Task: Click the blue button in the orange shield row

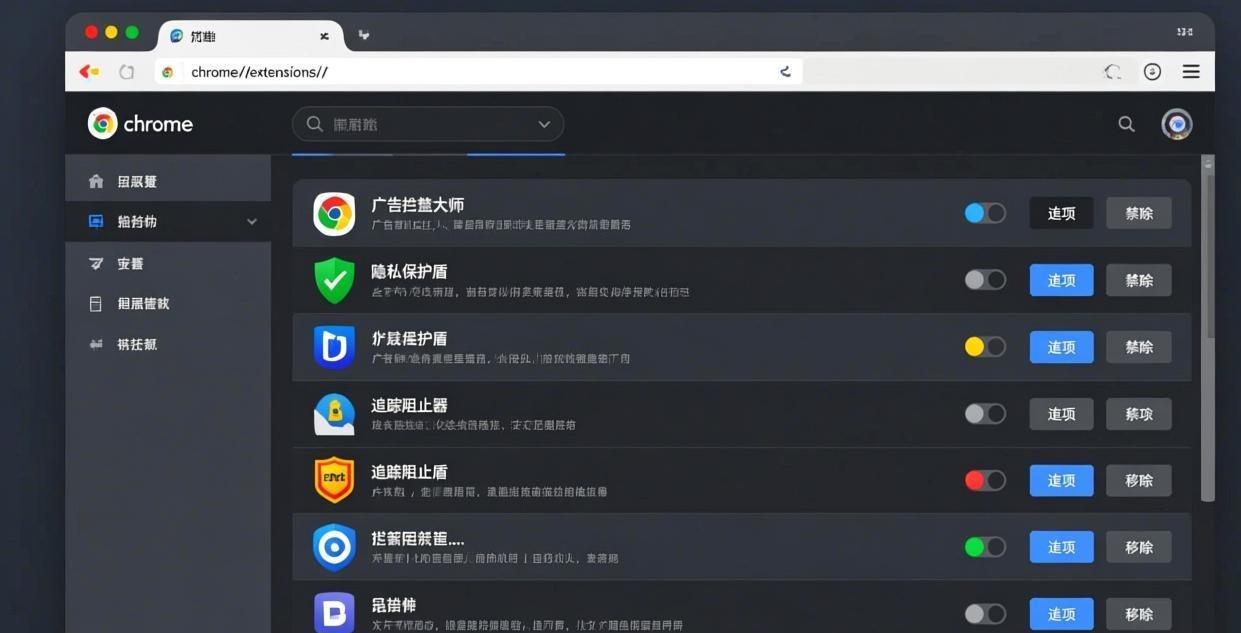Action: [1061, 481]
